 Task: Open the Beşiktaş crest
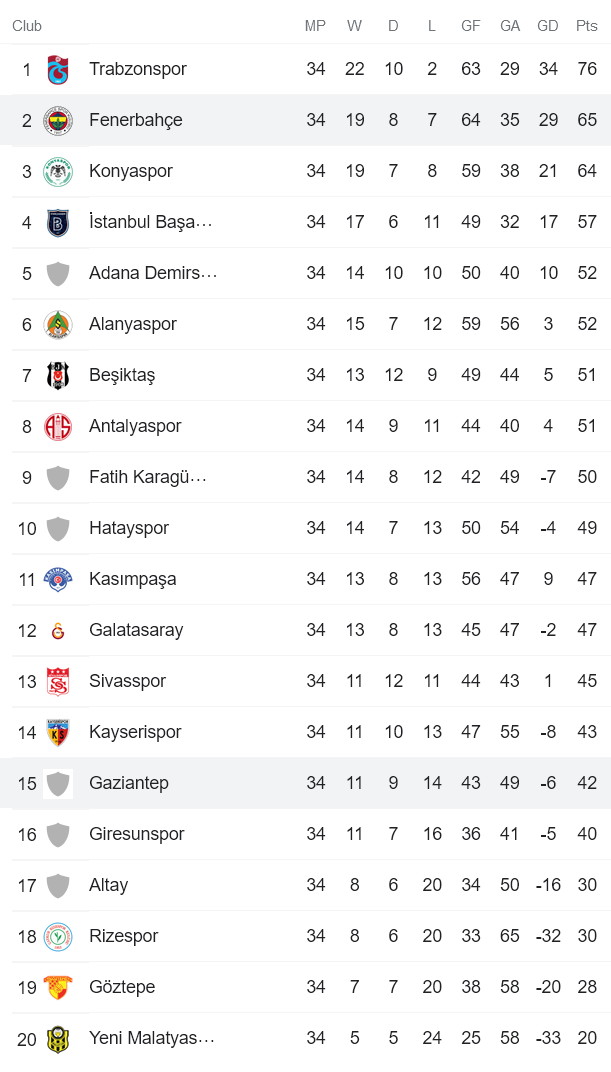click(x=57, y=375)
